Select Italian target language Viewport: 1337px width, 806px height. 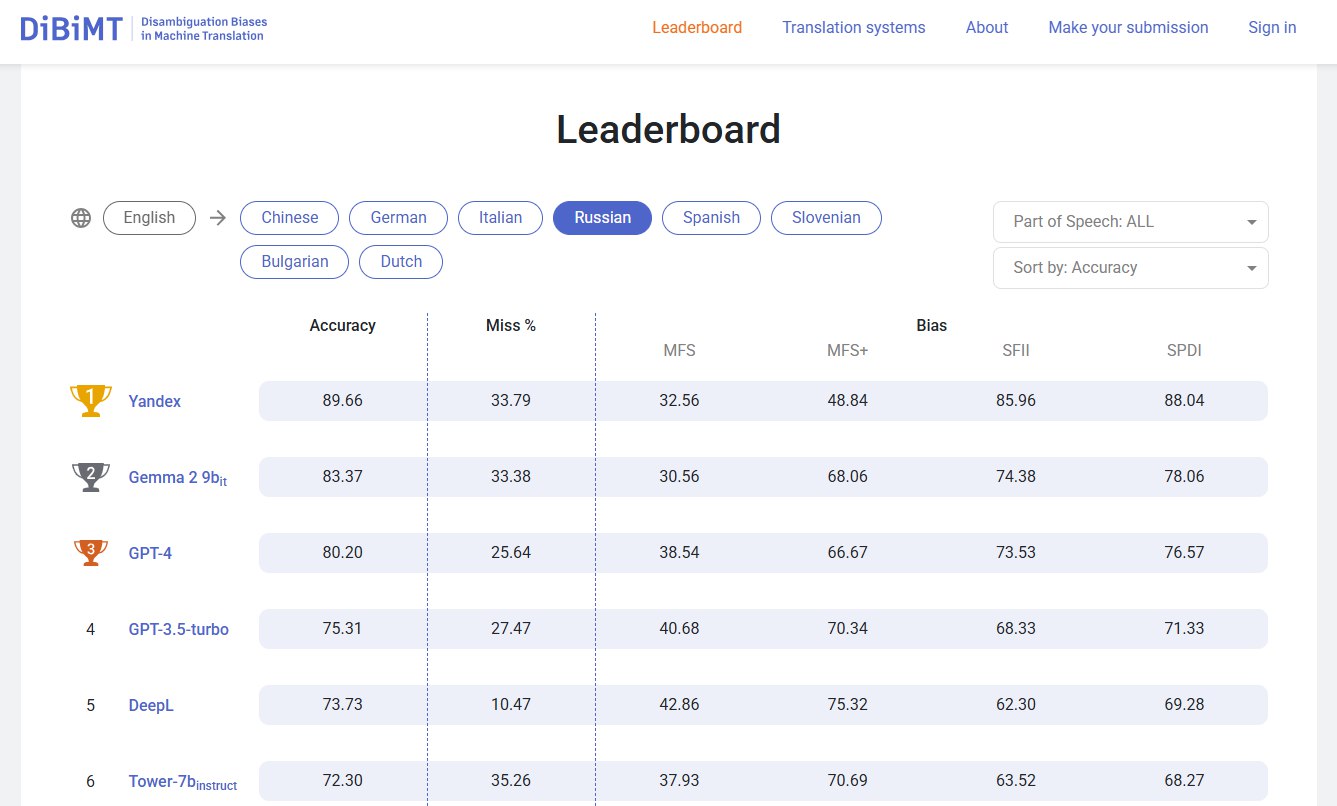click(x=500, y=218)
